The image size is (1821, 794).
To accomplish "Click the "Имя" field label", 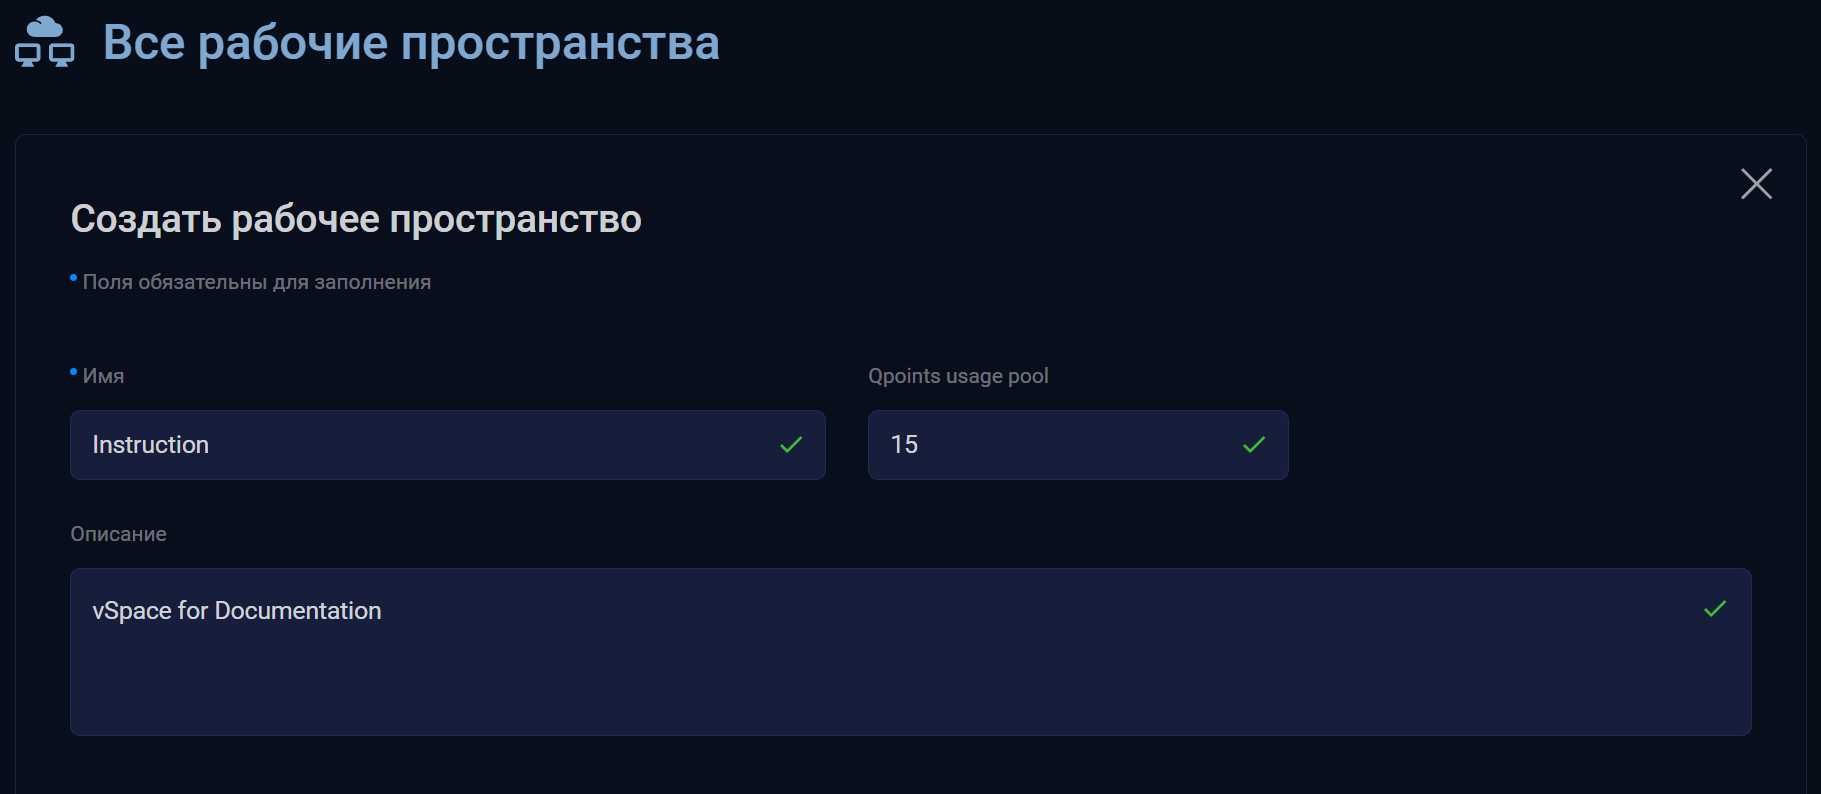I will pos(103,376).
